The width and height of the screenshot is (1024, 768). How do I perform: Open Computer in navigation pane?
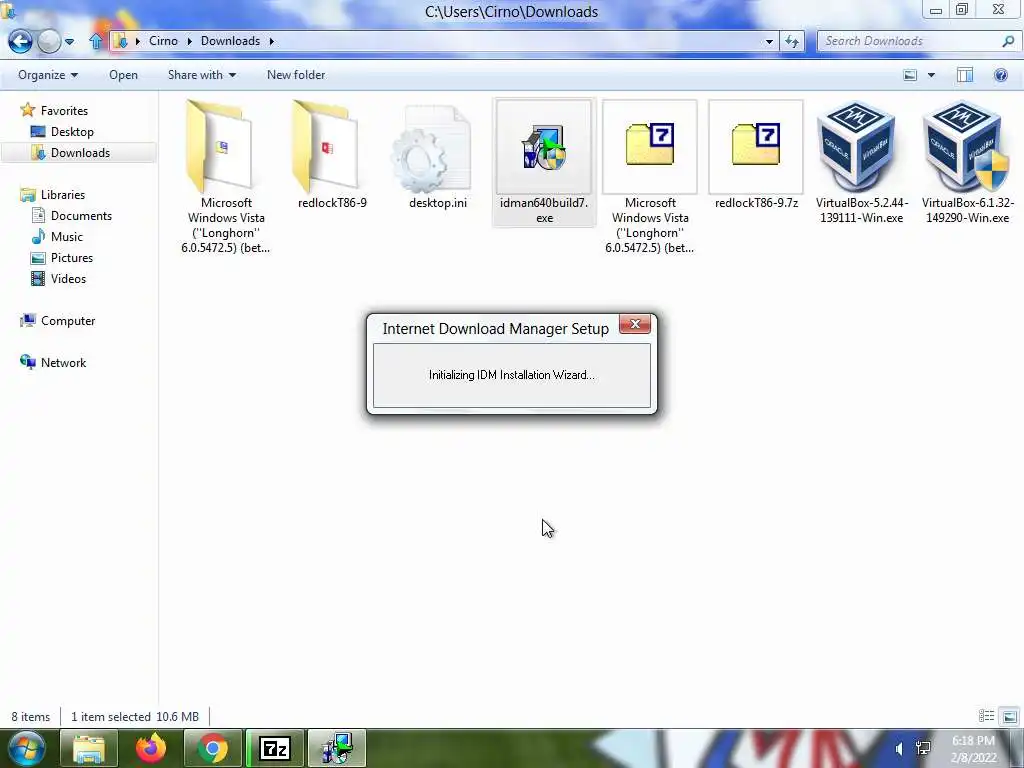coord(68,321)
